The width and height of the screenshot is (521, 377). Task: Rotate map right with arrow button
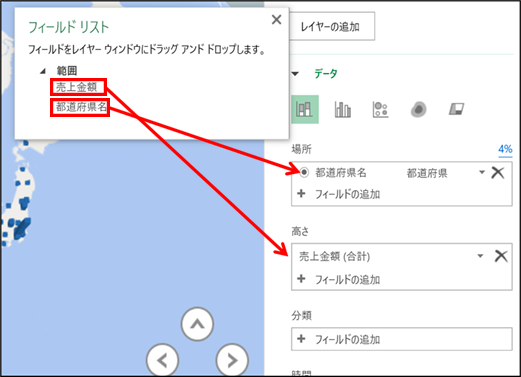point(232,360)
